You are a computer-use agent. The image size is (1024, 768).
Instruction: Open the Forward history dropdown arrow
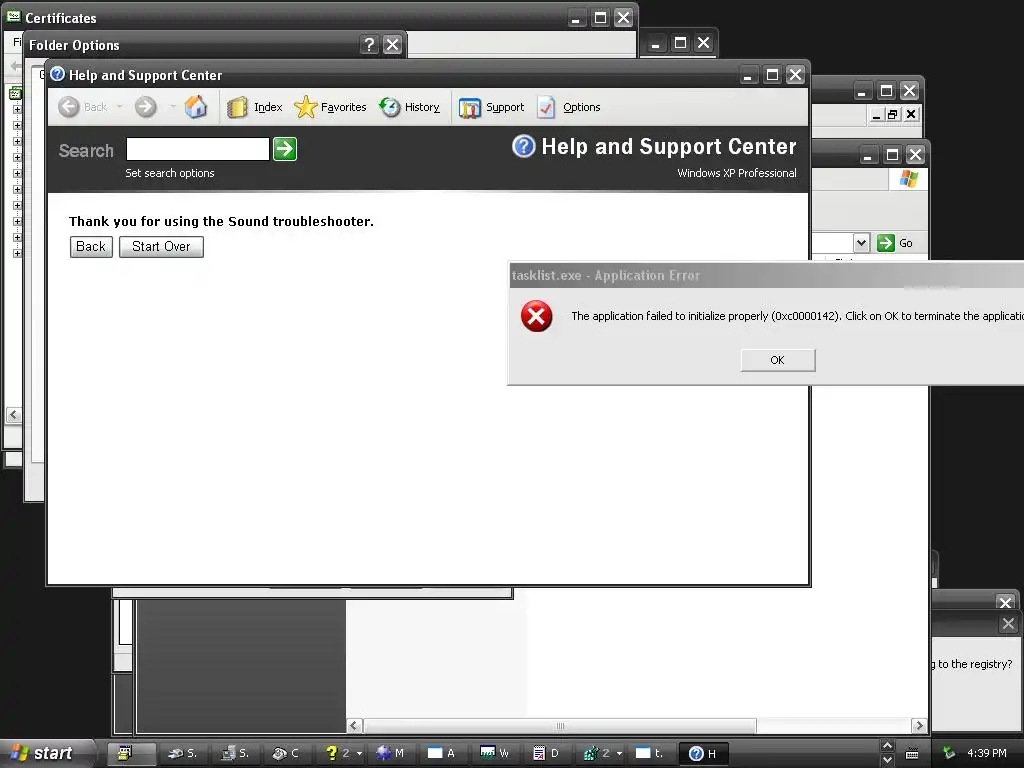pos(172,106)
